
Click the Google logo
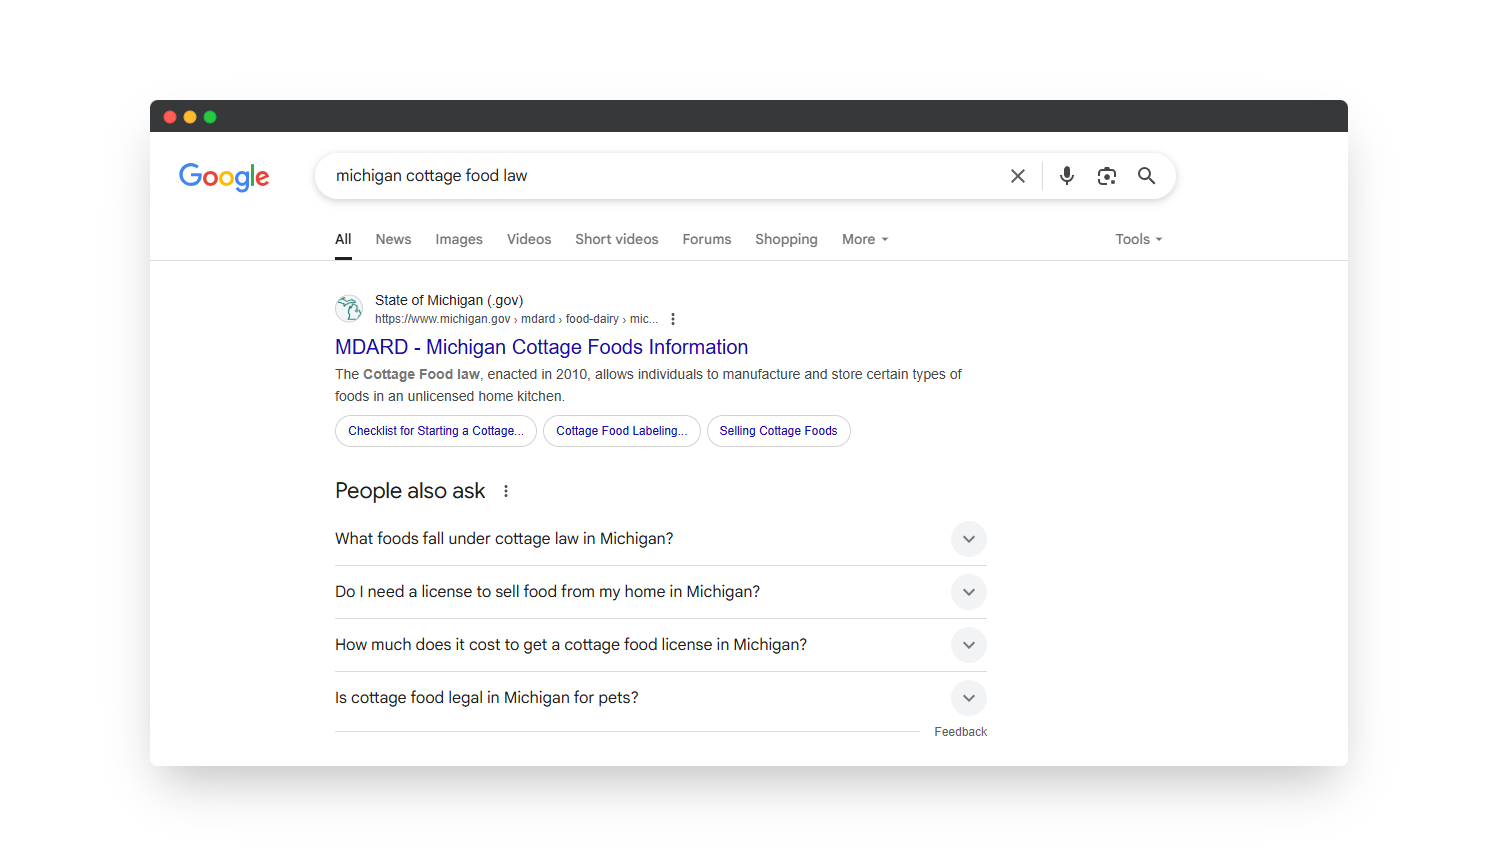tap(224, 177)
